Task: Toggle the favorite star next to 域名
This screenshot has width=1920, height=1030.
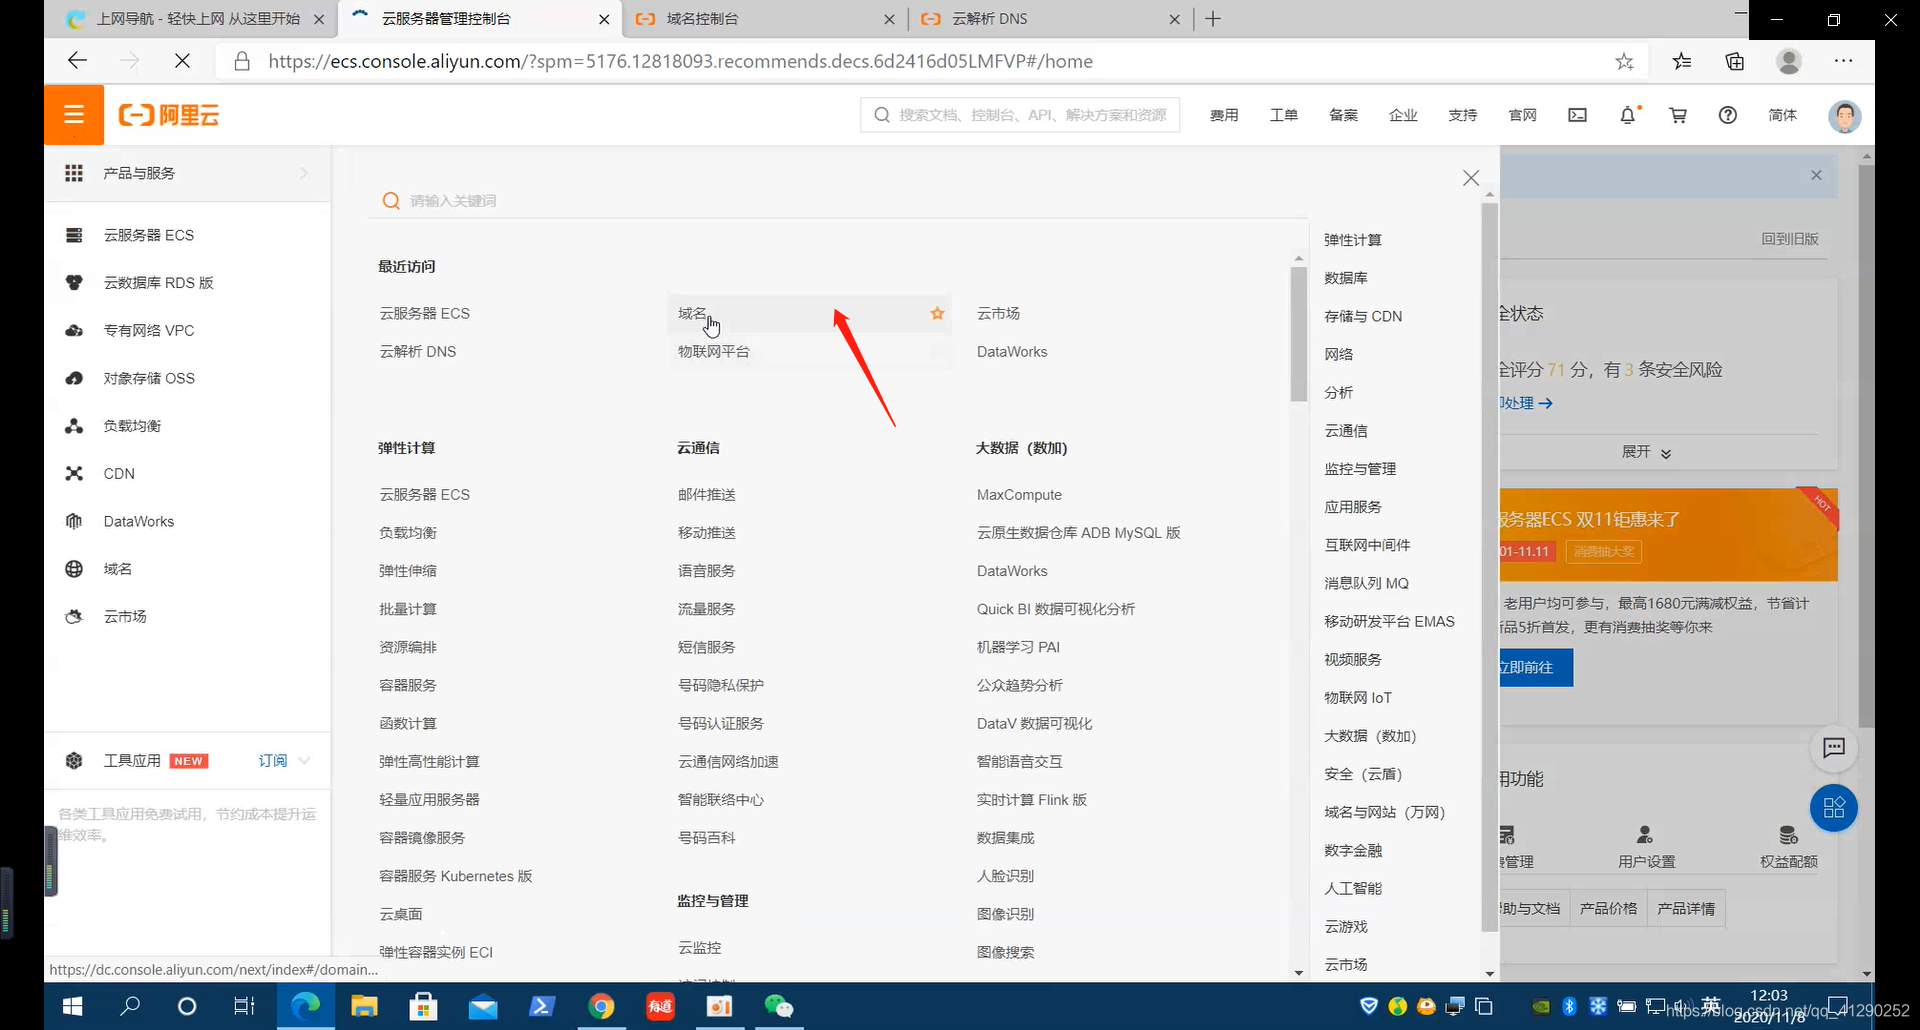Action: pos(937,313)
